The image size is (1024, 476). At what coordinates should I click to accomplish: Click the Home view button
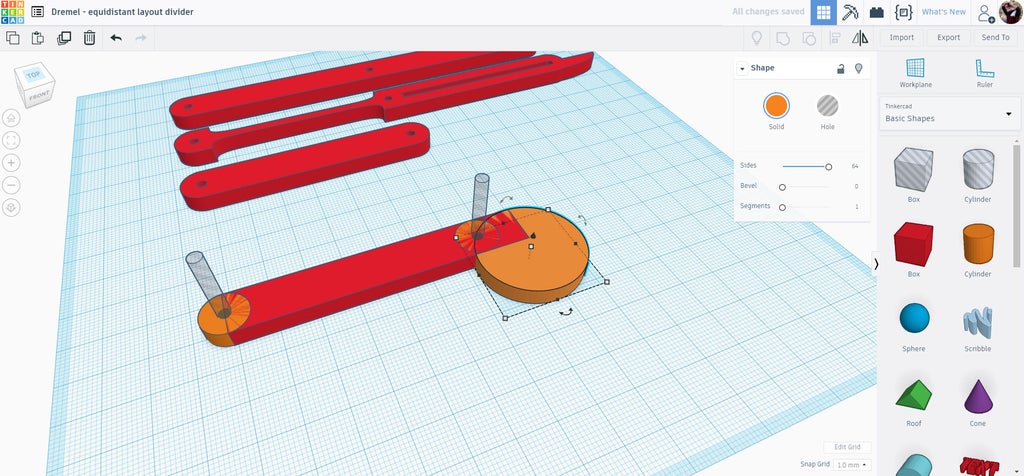pyautogui.click(x=11, y=118)
